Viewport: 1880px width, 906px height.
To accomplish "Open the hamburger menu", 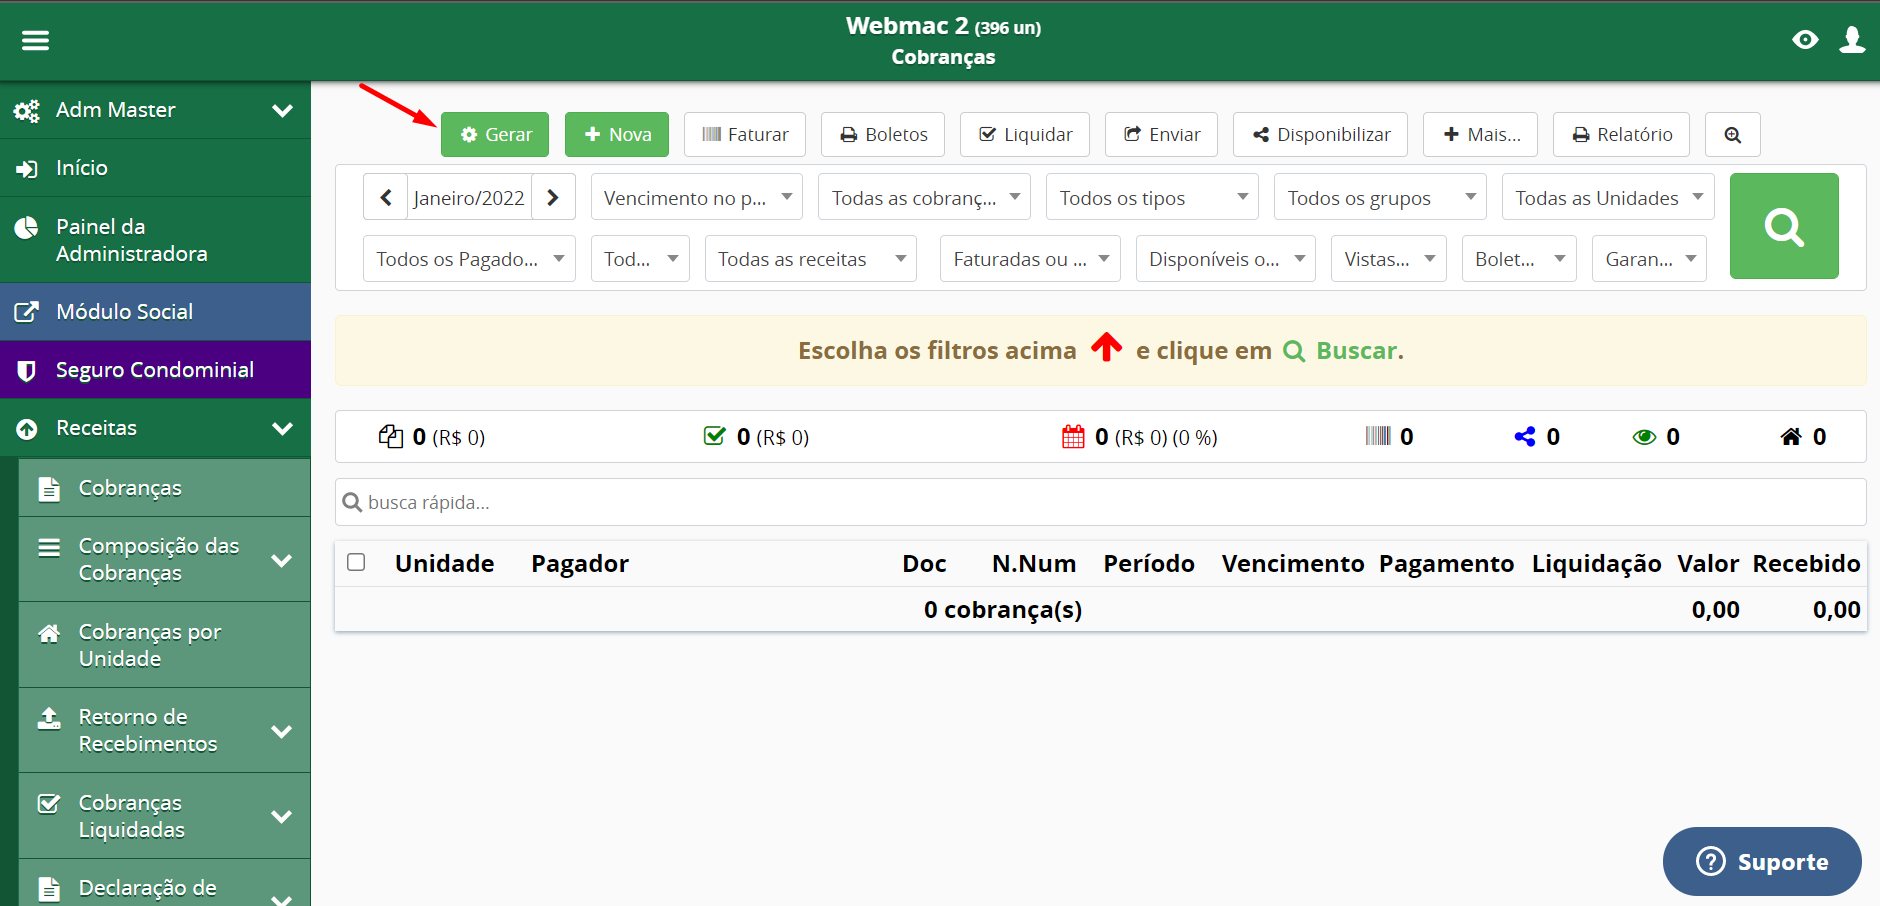I will point(36,40).
